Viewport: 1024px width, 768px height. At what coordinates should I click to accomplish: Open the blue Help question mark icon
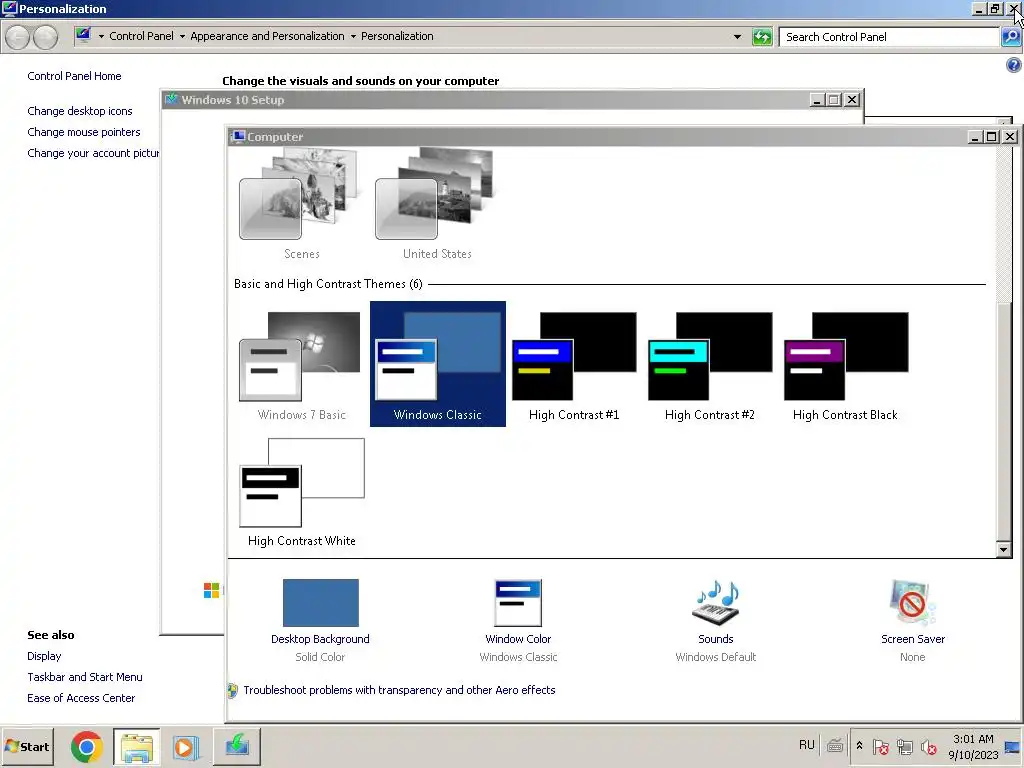click(1014, 65)
